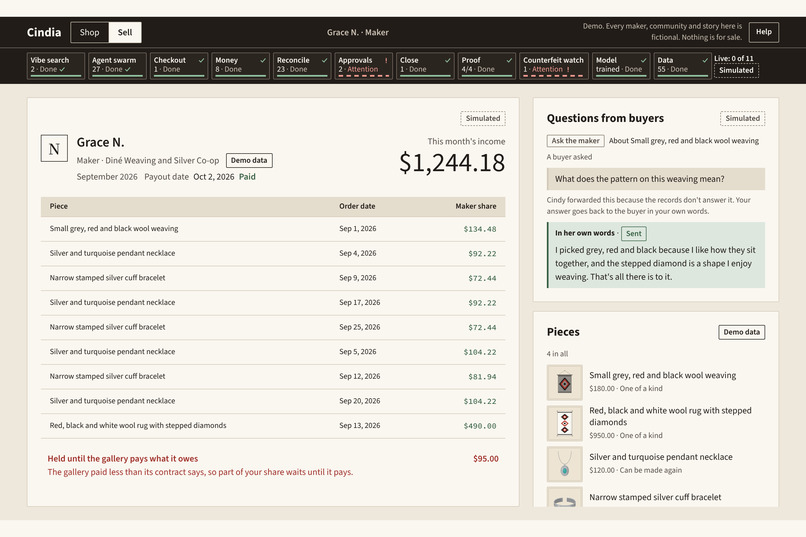Select the Sell mode tab
Image resolution: width=806 pixels, height=537 pixels.
point(125,32)
